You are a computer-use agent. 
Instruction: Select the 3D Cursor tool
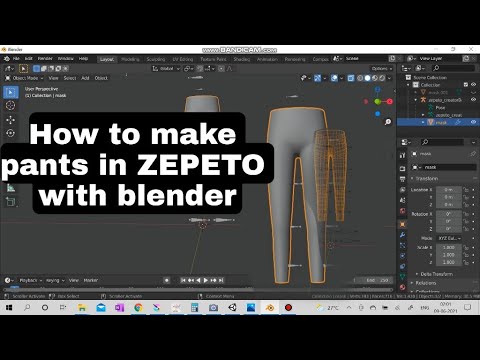click(x=11, y=105)
